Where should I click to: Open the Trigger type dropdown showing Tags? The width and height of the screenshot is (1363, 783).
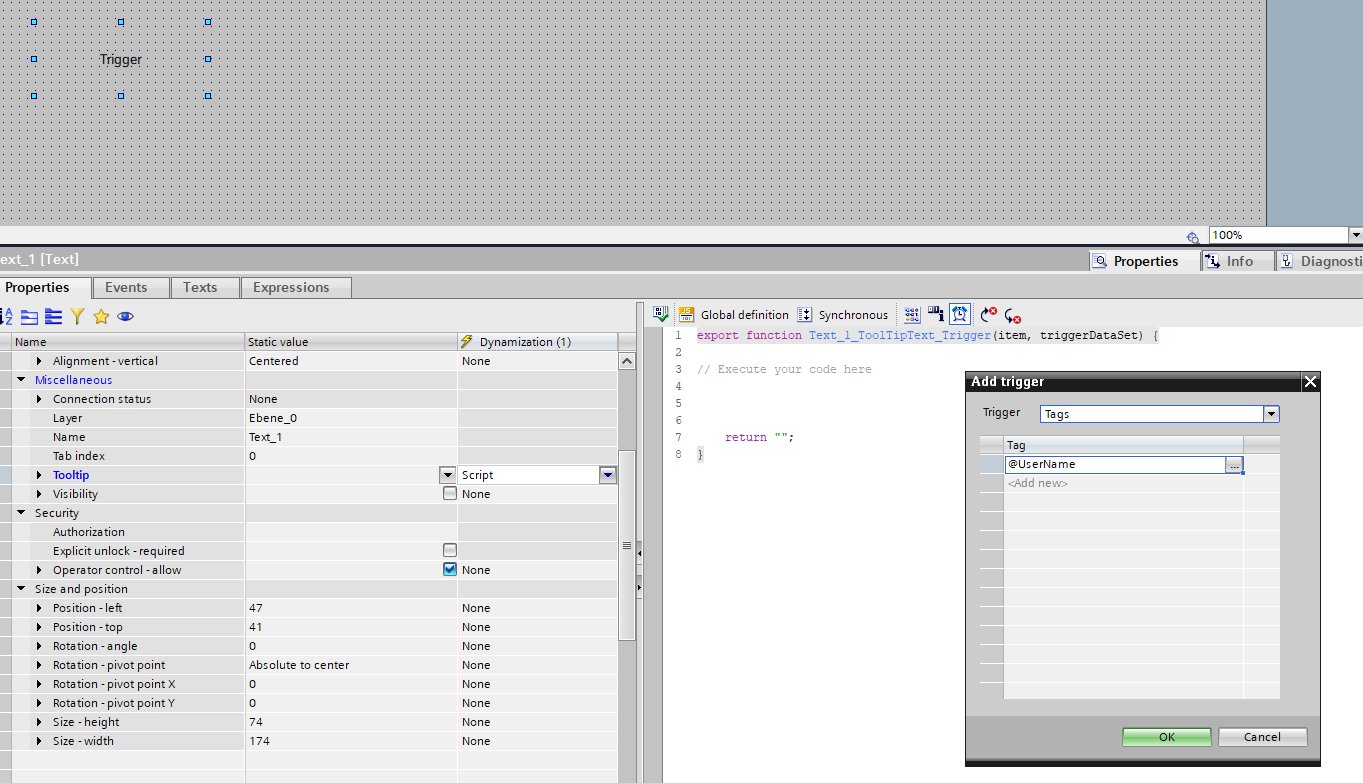tap(1271, 414)
